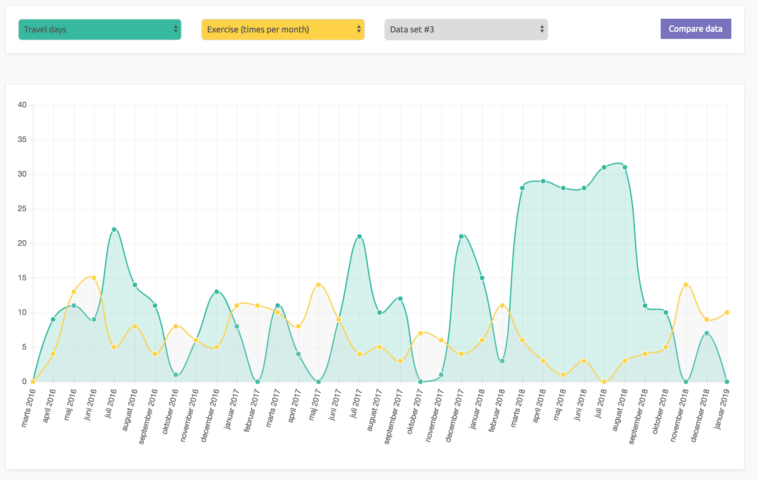The image size is (758, 480).
Task: Open the yellow Exercise (times per month) dropdown
Action: 282,29
